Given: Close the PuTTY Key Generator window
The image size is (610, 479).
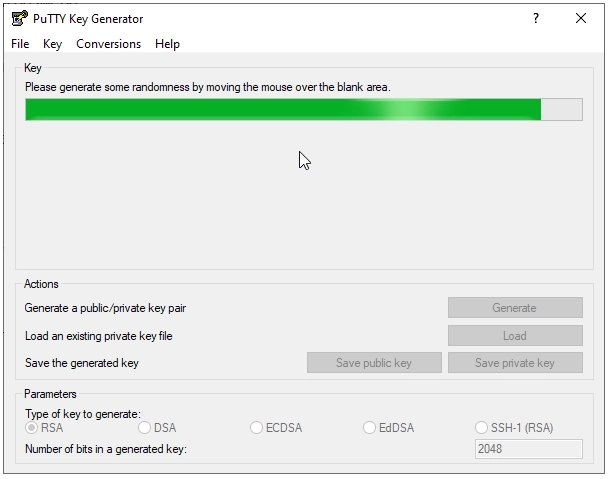Looking at the screenshot, I should [581, 18].
